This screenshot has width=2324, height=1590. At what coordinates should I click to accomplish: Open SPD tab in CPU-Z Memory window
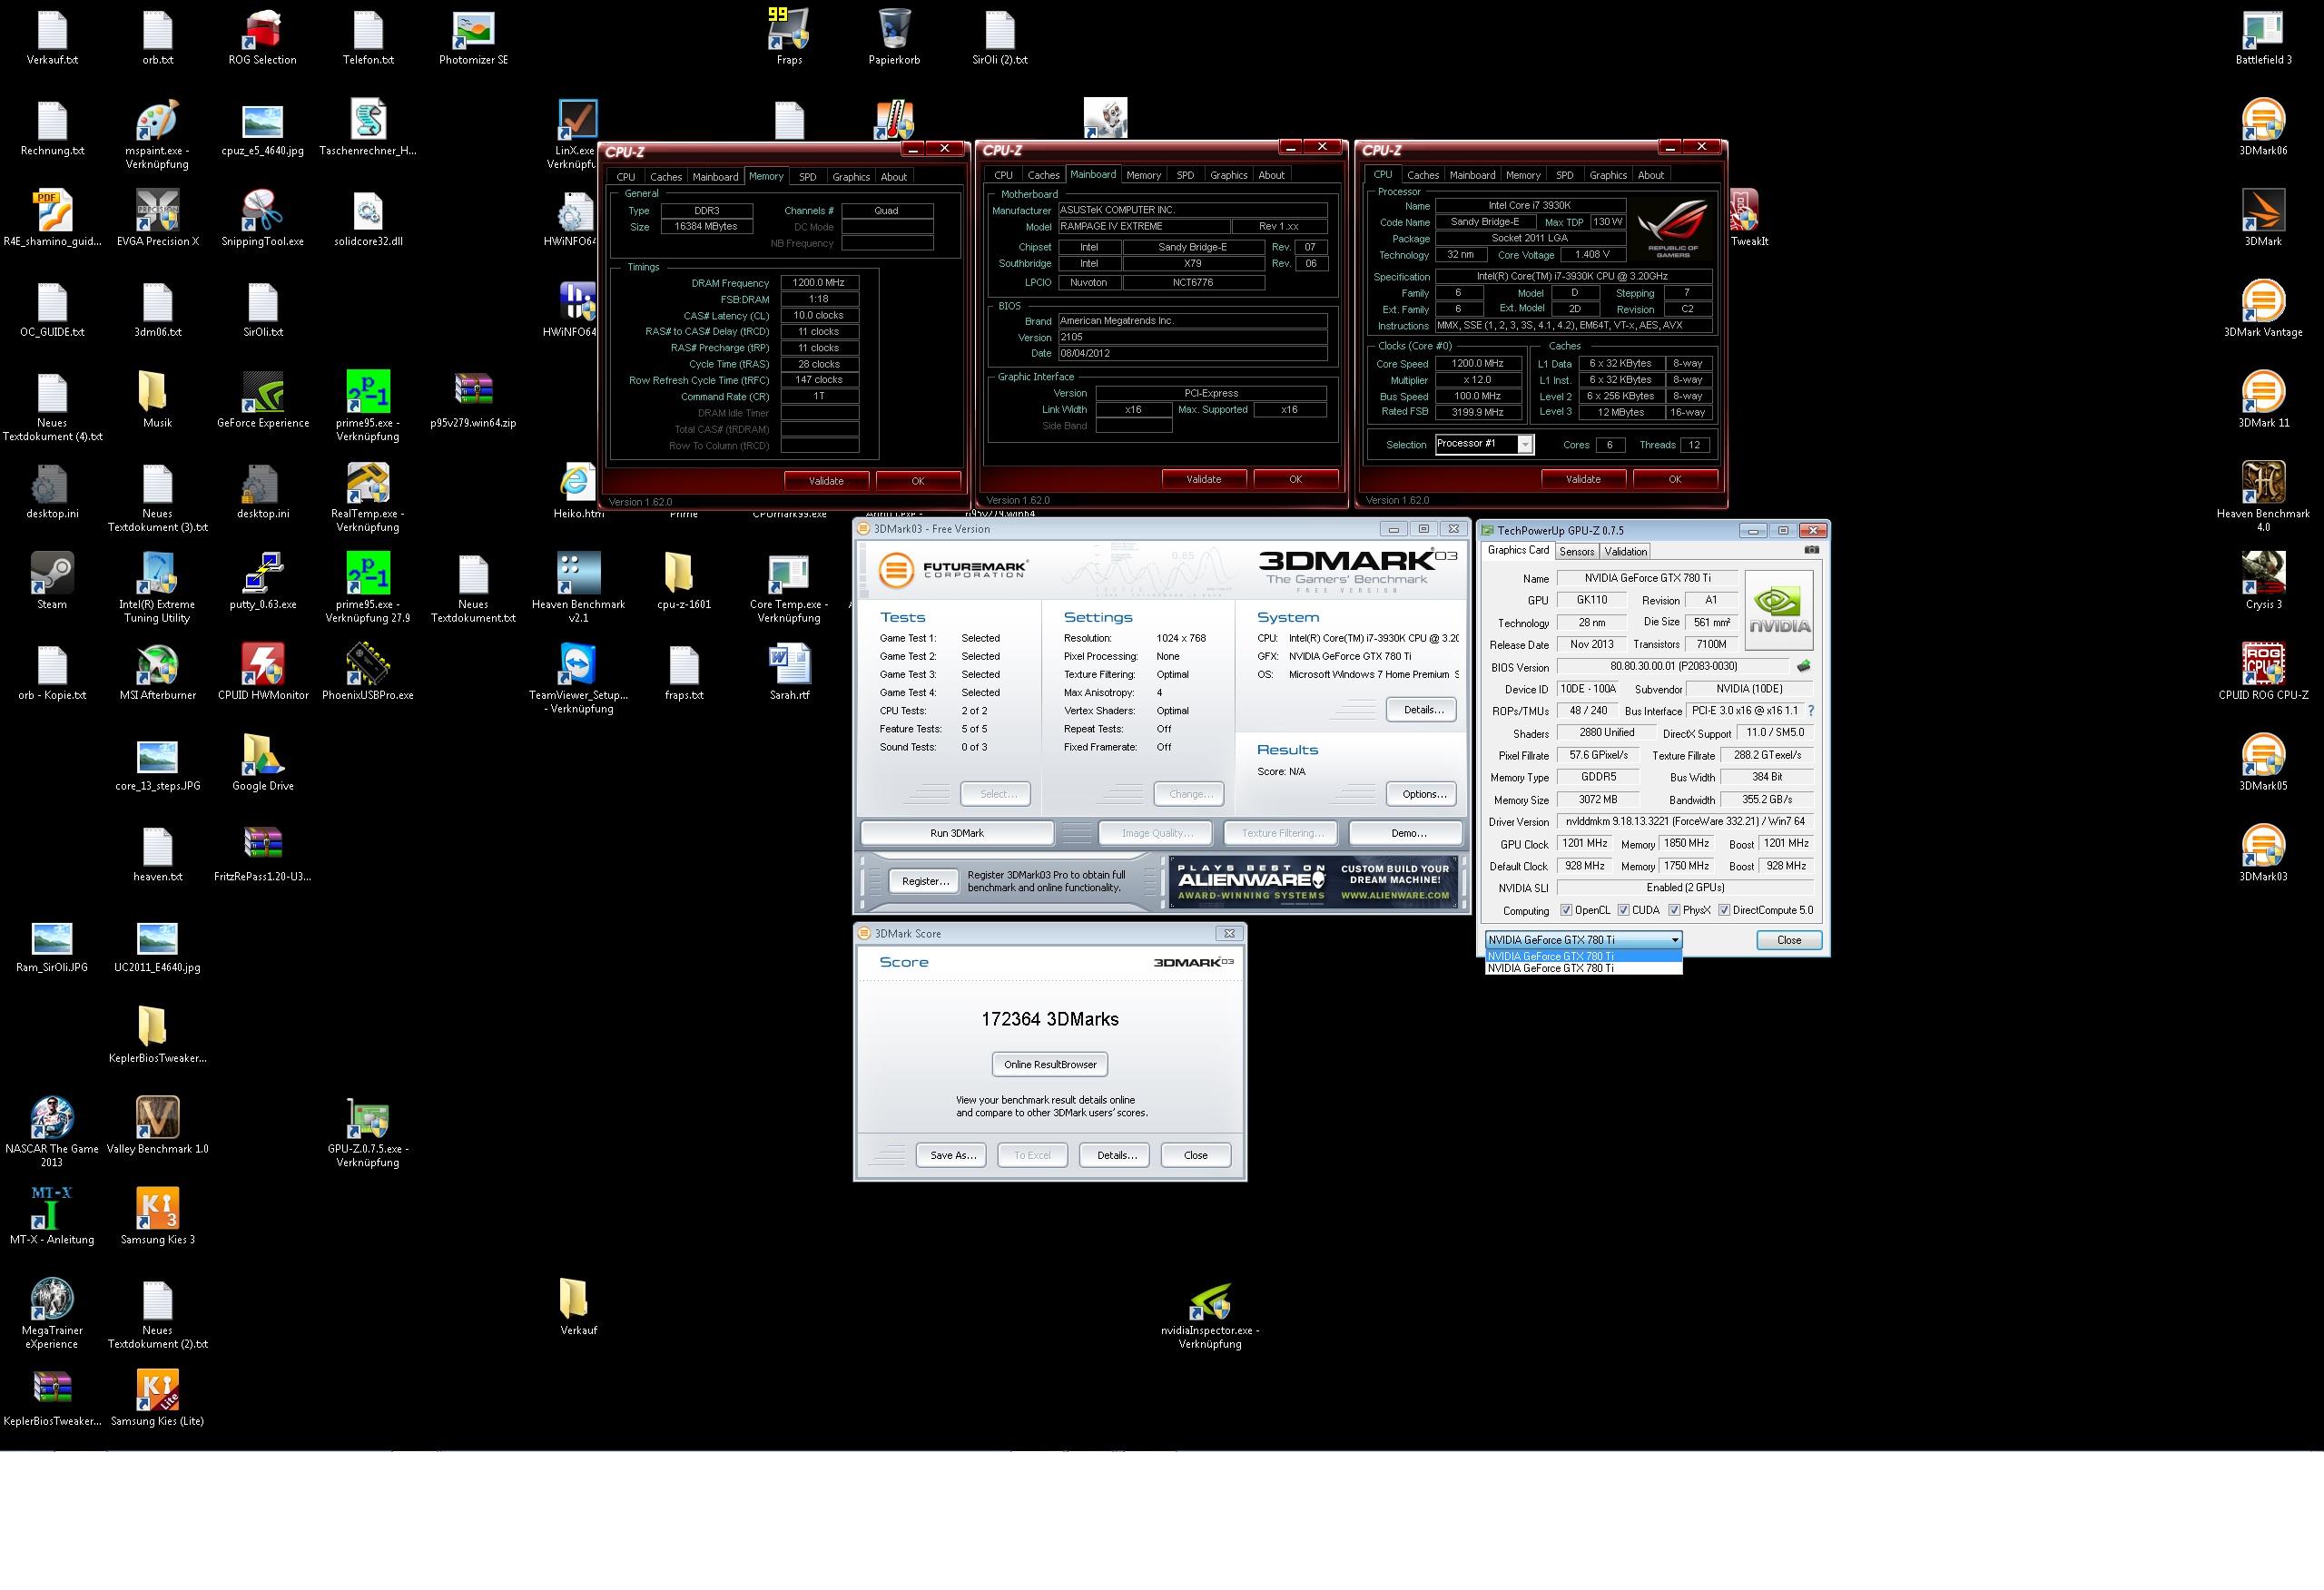[808, 177]
